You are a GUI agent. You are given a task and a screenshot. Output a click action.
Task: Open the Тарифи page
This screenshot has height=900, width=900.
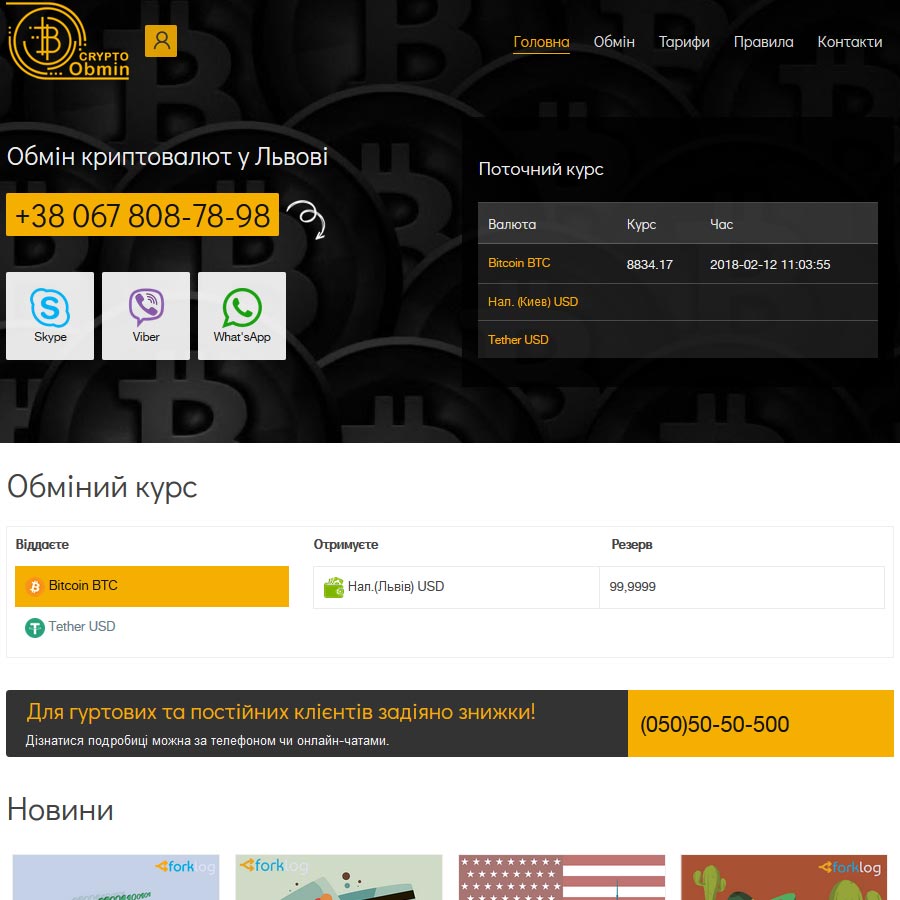coord(684,42)
